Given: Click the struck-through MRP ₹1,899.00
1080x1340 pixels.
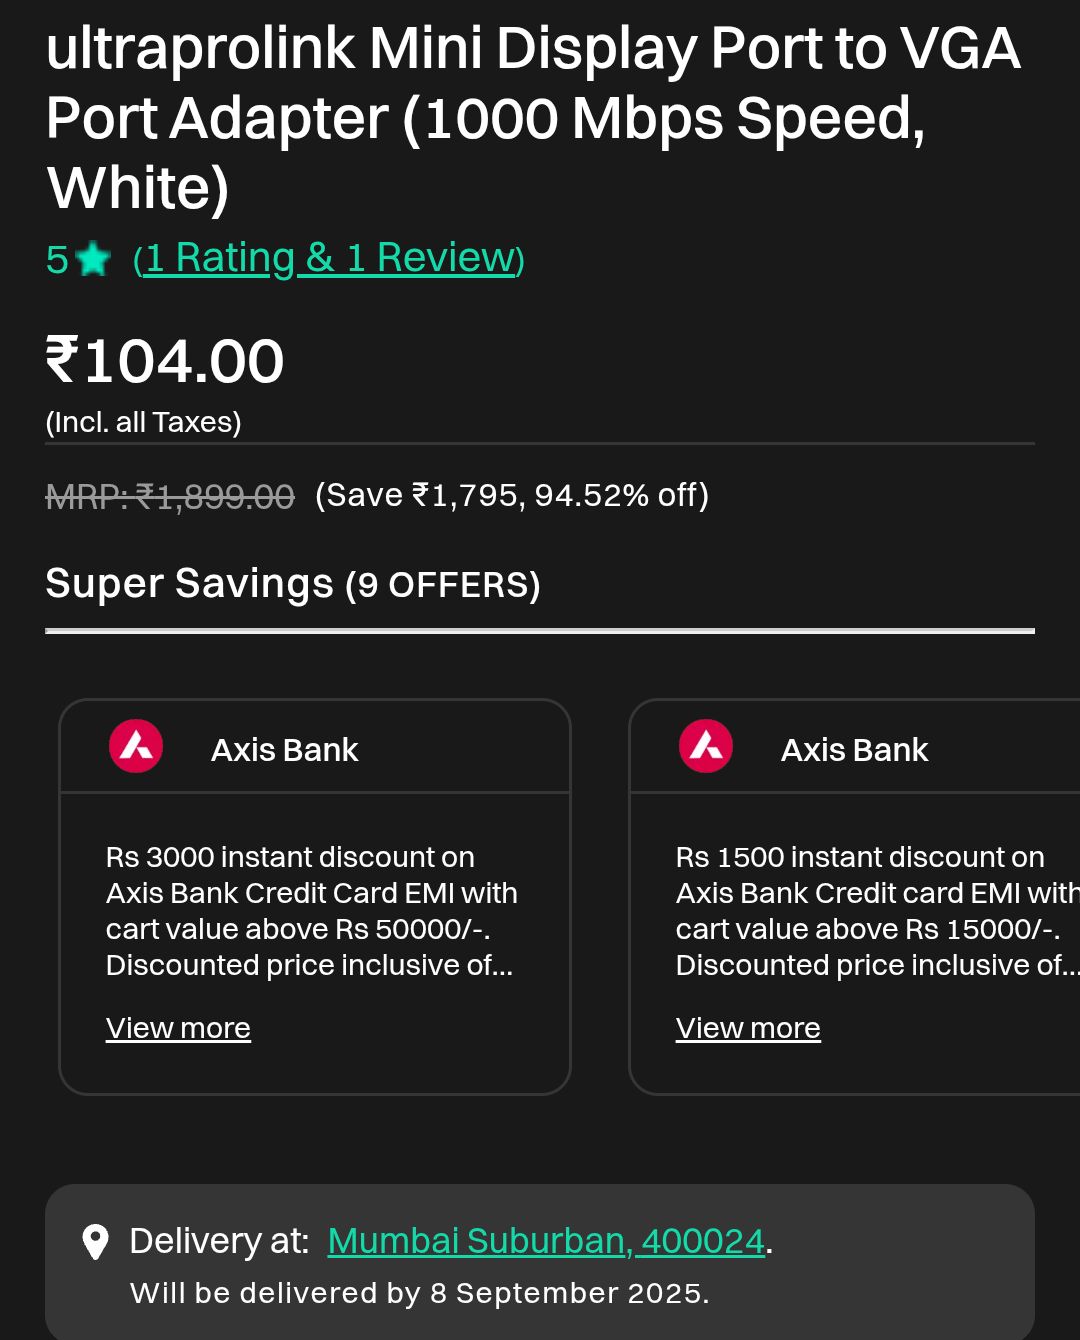Looking at the screenshot, I should [170, 496].
